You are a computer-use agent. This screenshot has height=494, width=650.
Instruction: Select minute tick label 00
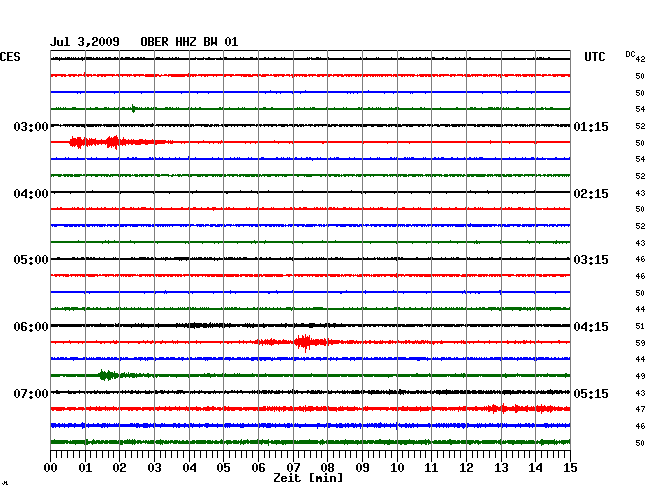pos(51,467)
